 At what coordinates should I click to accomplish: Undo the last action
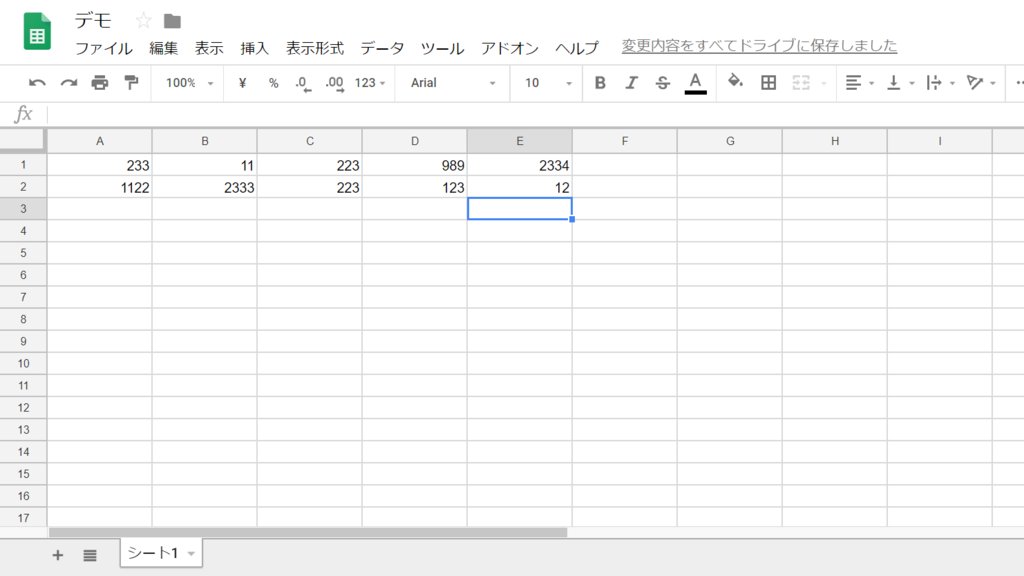tap(37, 83)
